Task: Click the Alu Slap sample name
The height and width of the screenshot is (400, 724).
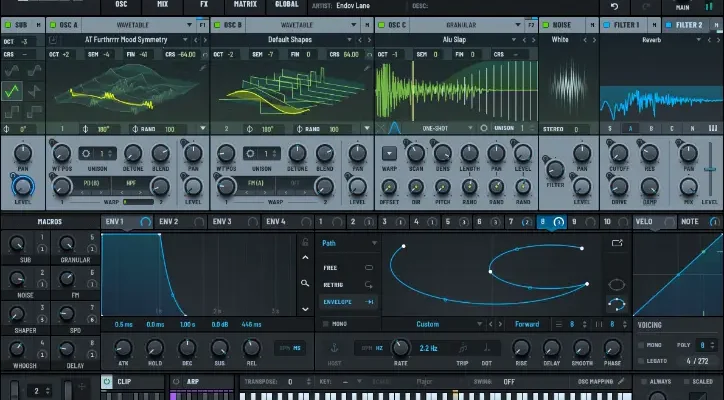Action: [x=456, y=41]
